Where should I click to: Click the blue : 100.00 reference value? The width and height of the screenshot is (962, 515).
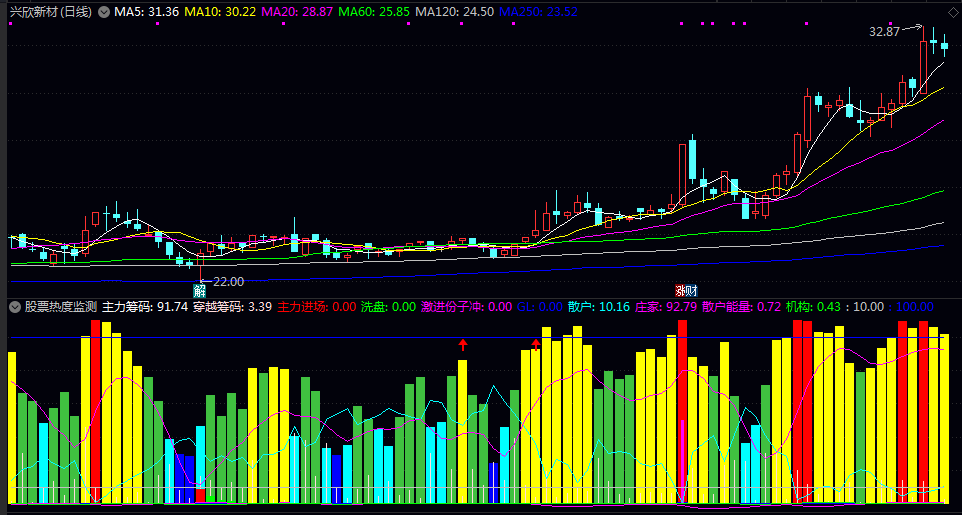pos(912,308)
